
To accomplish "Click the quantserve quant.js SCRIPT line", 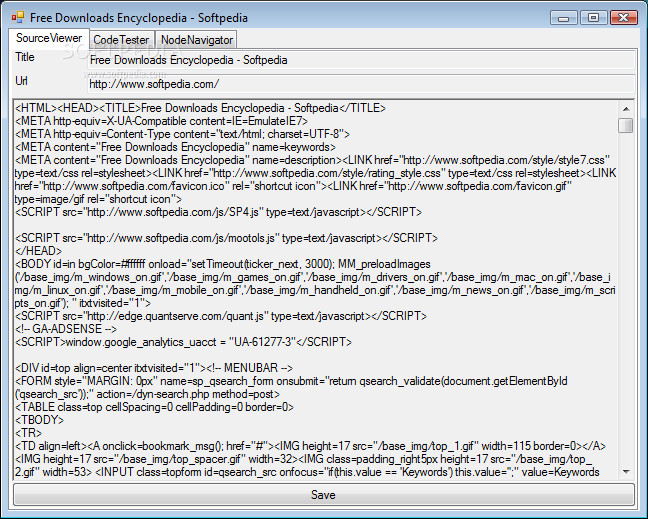I will (221, 316).
